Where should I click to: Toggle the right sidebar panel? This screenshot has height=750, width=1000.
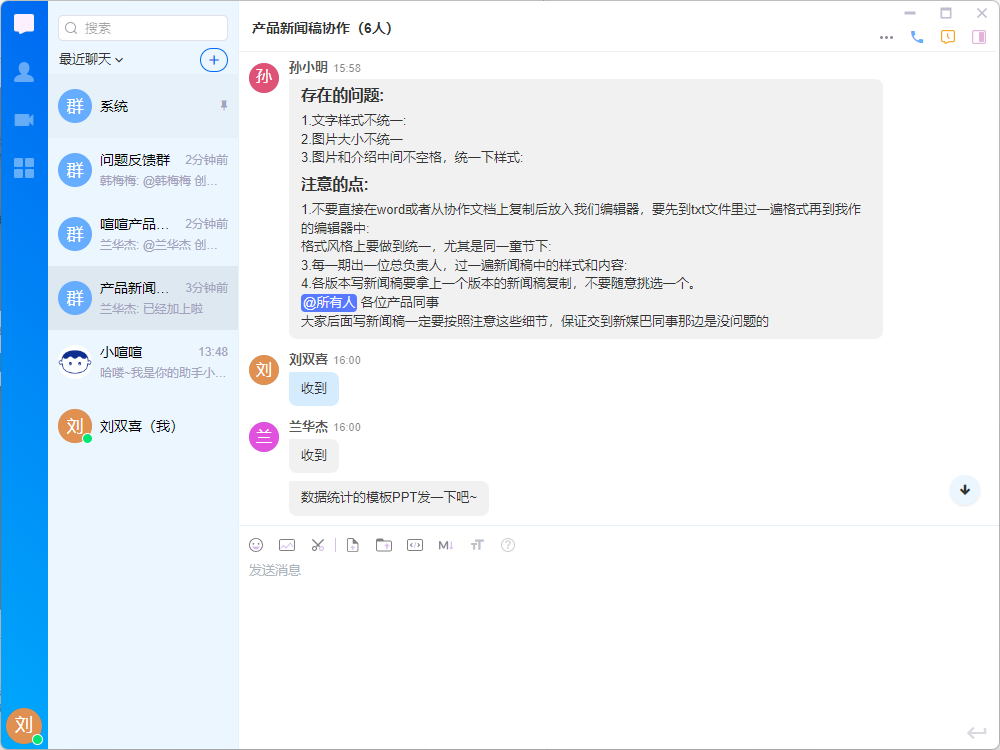tap(979, 37)
